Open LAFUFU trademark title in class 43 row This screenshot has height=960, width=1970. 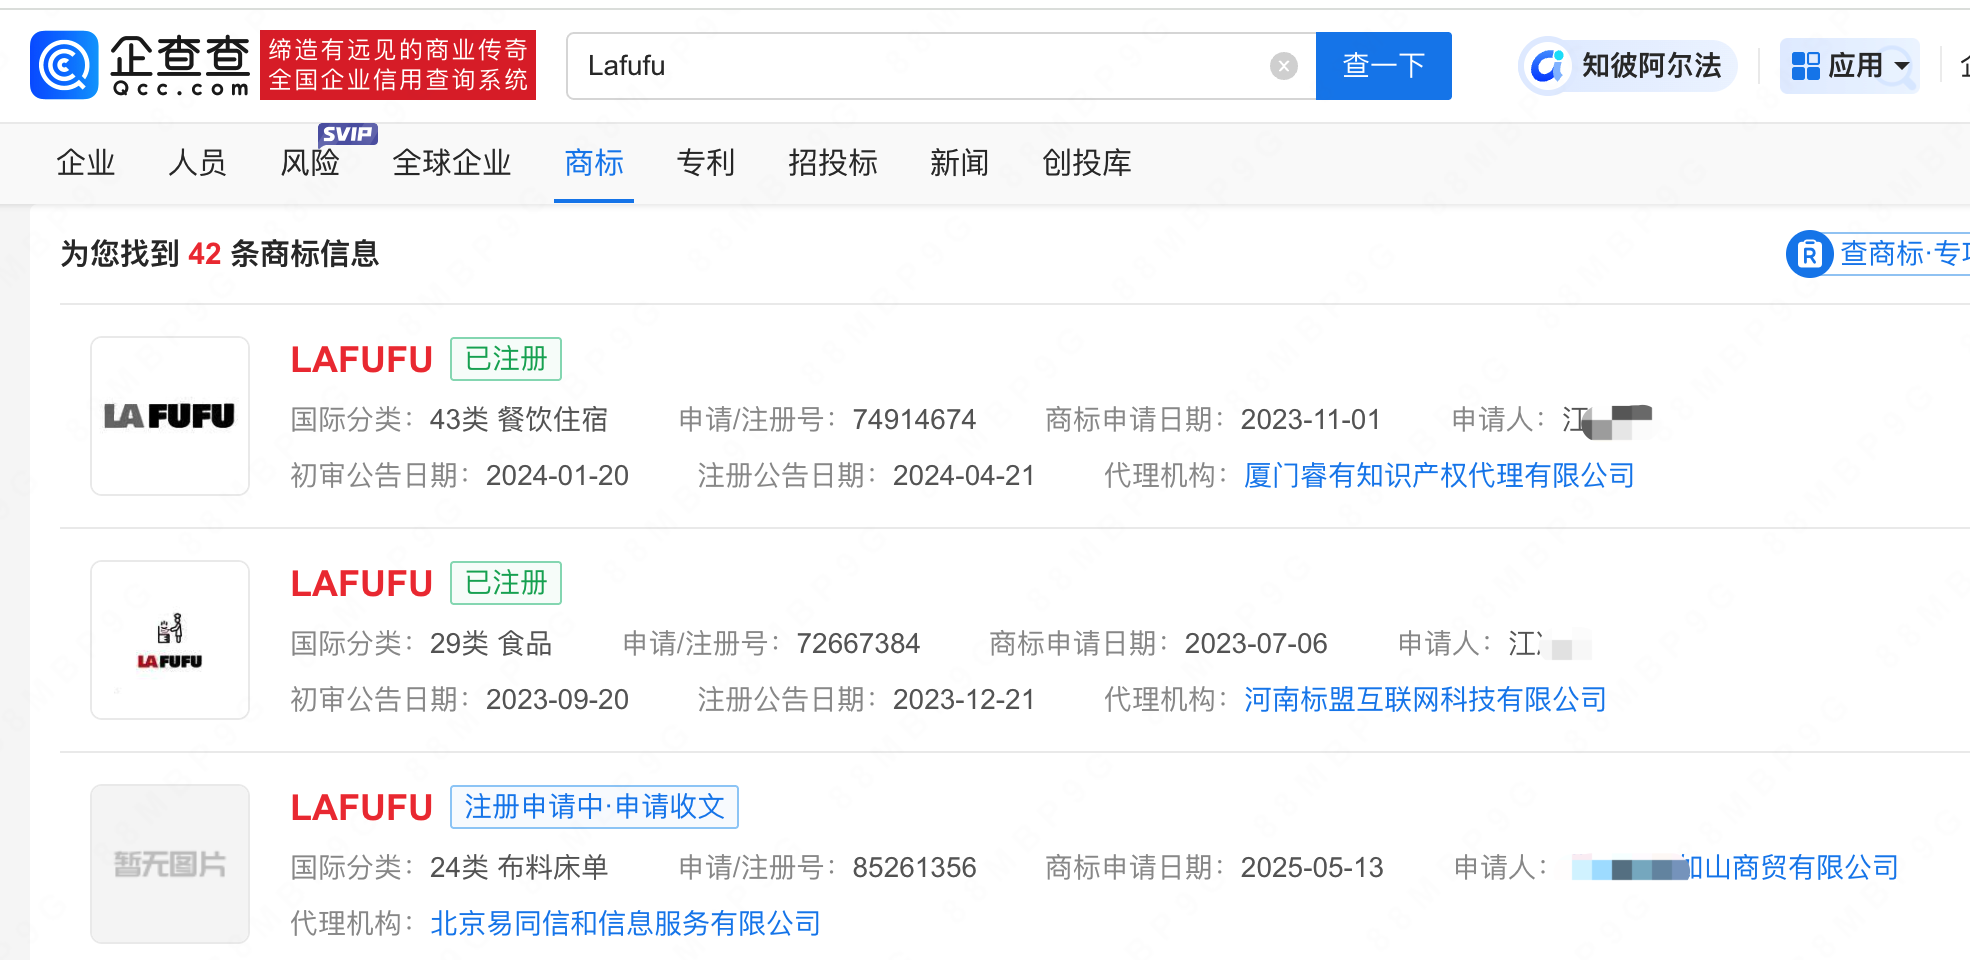[362, 360]
